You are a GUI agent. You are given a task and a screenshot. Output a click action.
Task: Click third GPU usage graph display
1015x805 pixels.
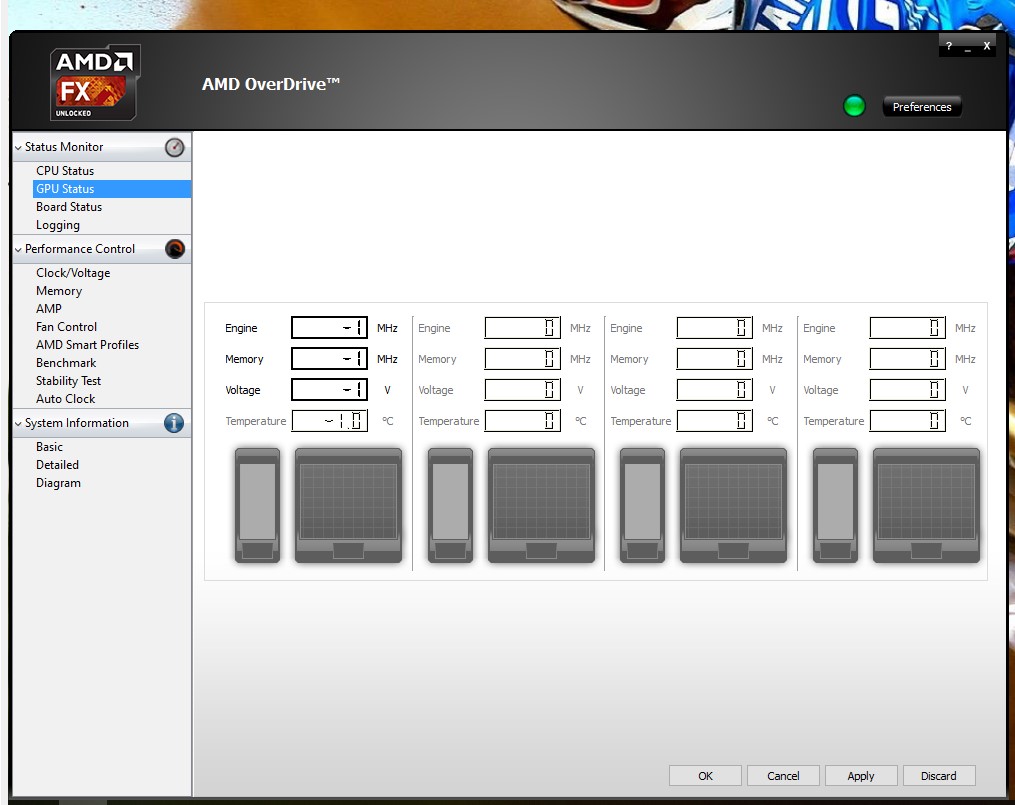[733, 505]
